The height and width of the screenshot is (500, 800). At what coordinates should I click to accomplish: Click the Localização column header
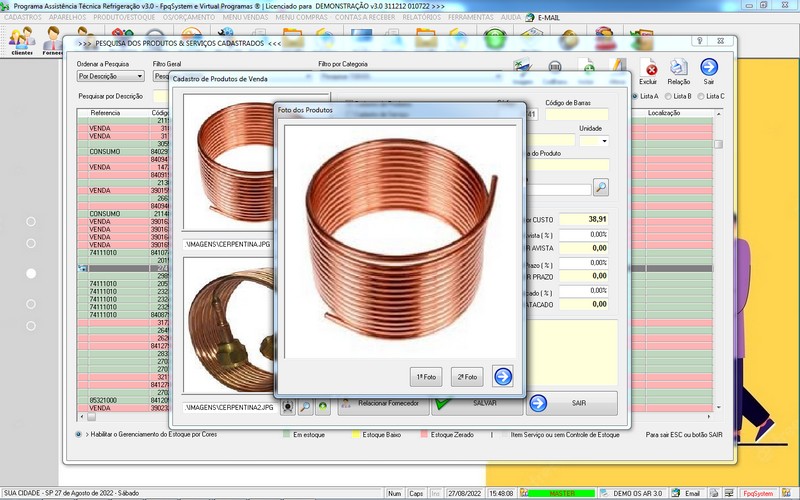pos(664,113)
